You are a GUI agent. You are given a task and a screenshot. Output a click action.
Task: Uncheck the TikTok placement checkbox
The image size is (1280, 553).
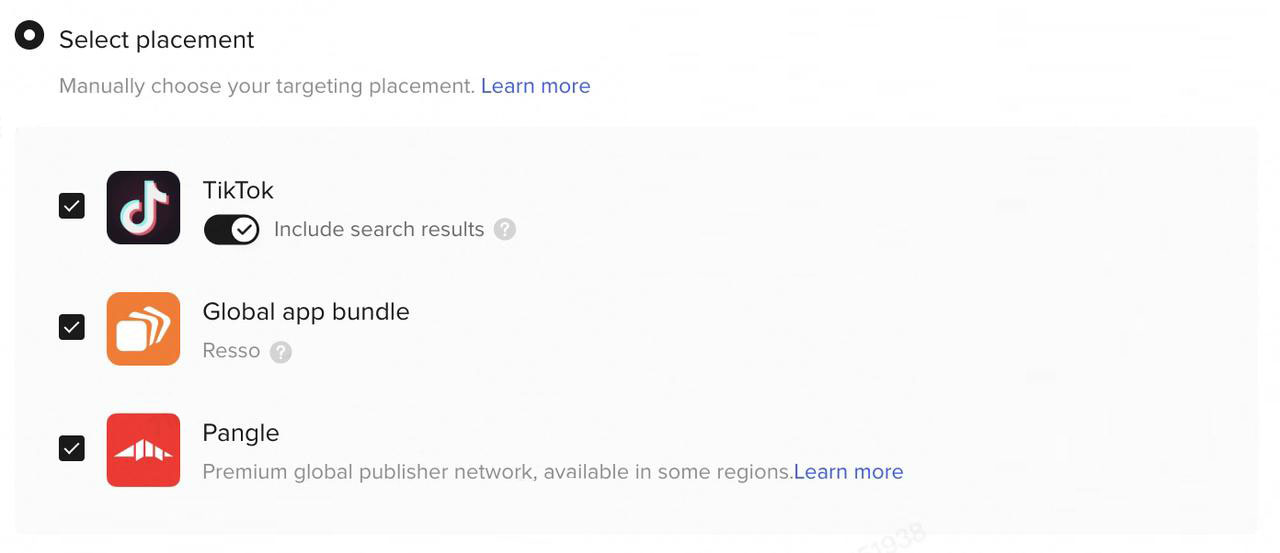(72, 206)
